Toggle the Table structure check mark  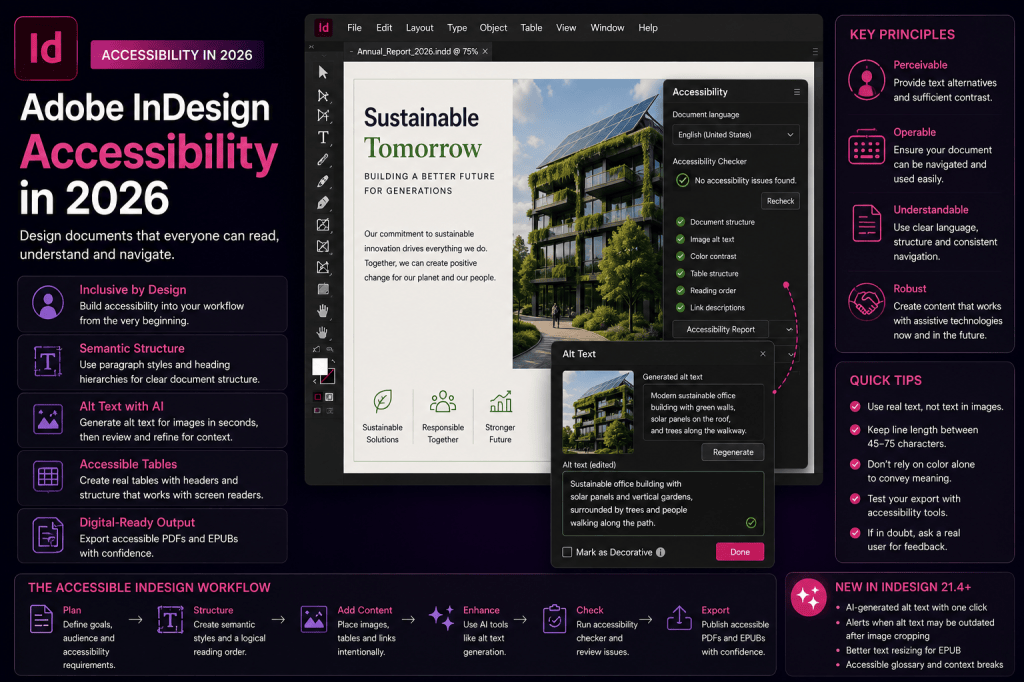680,273
